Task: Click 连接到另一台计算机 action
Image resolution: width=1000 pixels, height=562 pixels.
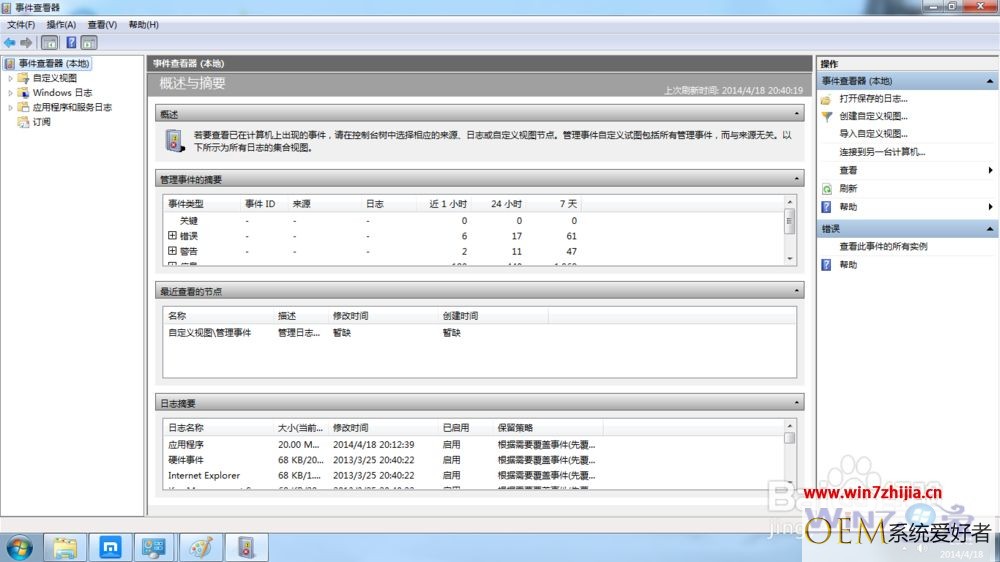Action: [882, 152]
